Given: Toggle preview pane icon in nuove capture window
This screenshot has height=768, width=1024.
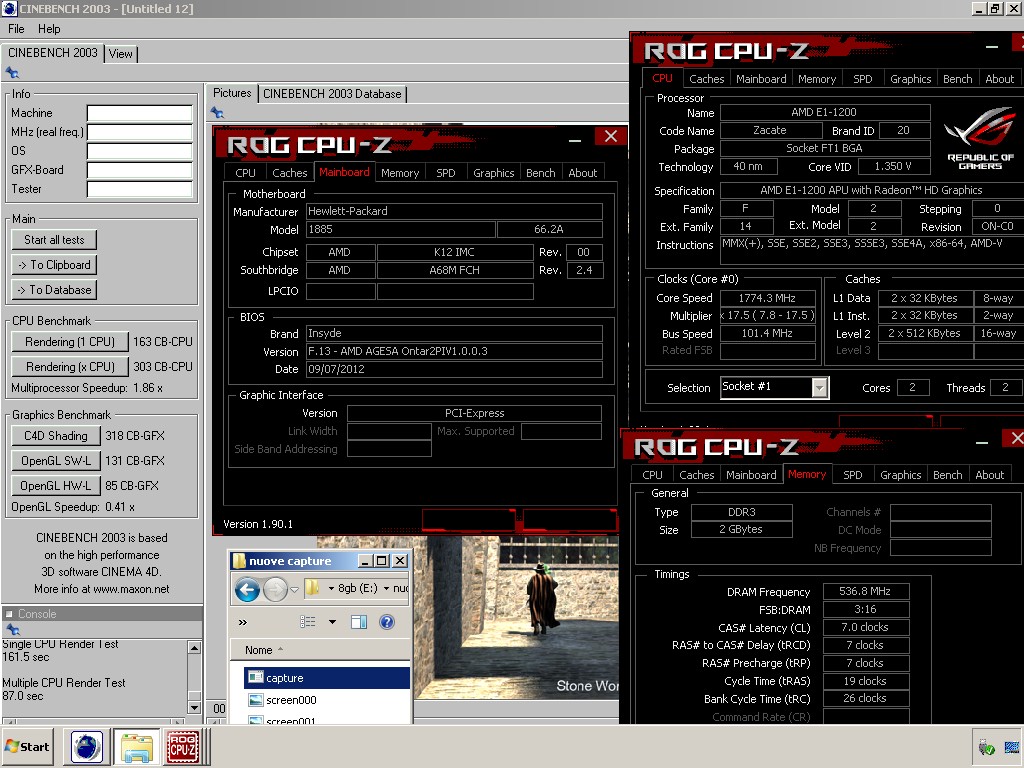Looking at the screenshot, I should [x=359, y=622].
